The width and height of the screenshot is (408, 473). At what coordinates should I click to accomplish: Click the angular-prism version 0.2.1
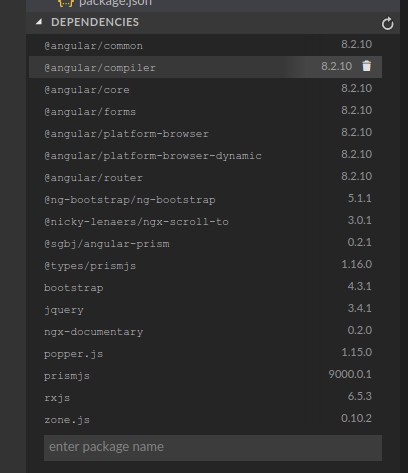pyautogui.click(x=360, y=242)
